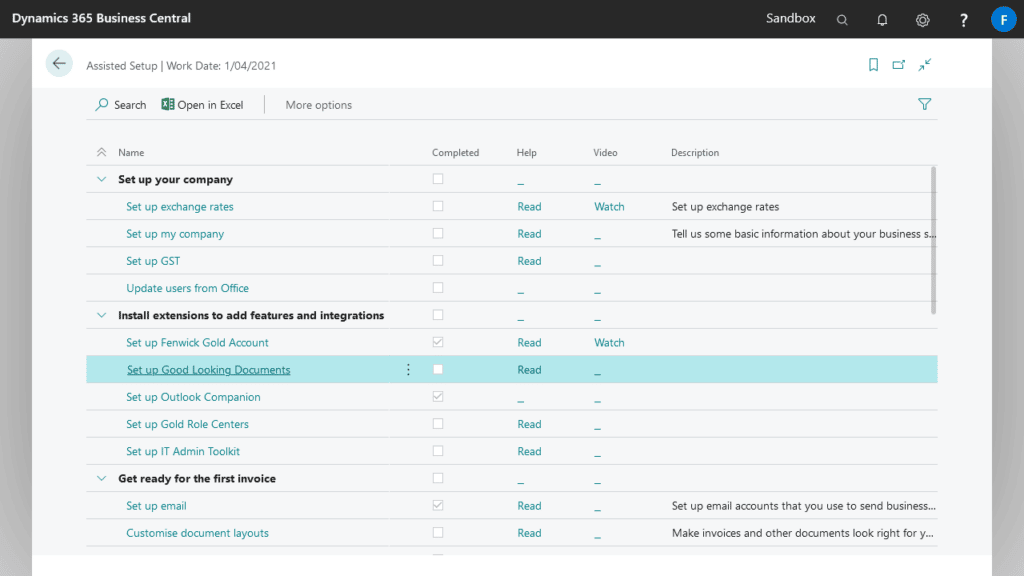The image size is (1024, 576).
Task: Click the search magnifier in the top bar
Action: [841, 19]
